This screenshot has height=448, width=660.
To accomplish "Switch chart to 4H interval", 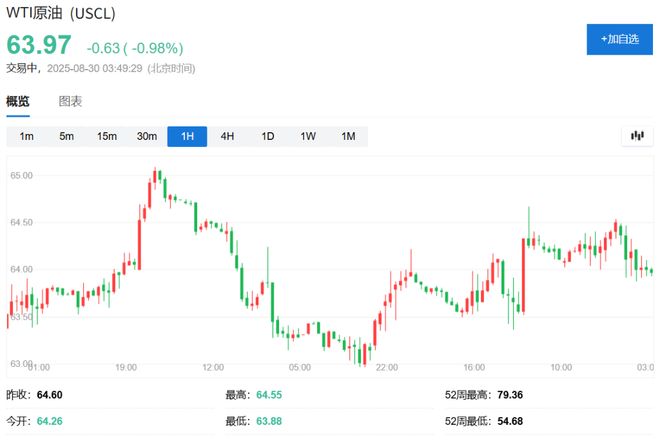I will (x=227, y=136).
